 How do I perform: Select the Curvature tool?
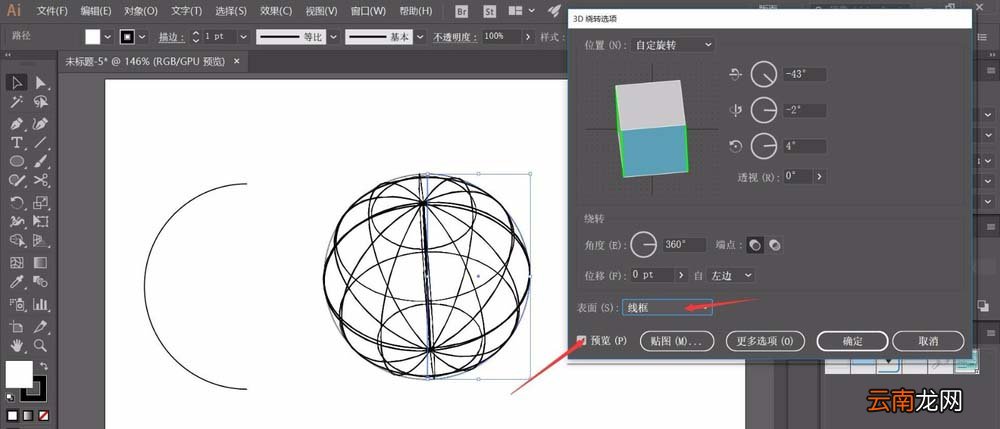click(41, 123)
